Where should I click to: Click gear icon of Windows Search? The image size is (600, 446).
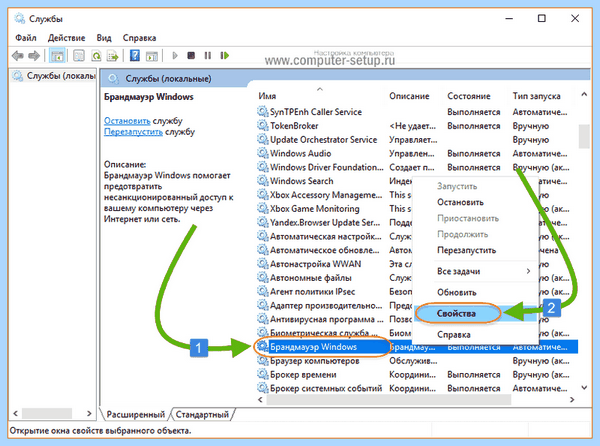[262, 181]
